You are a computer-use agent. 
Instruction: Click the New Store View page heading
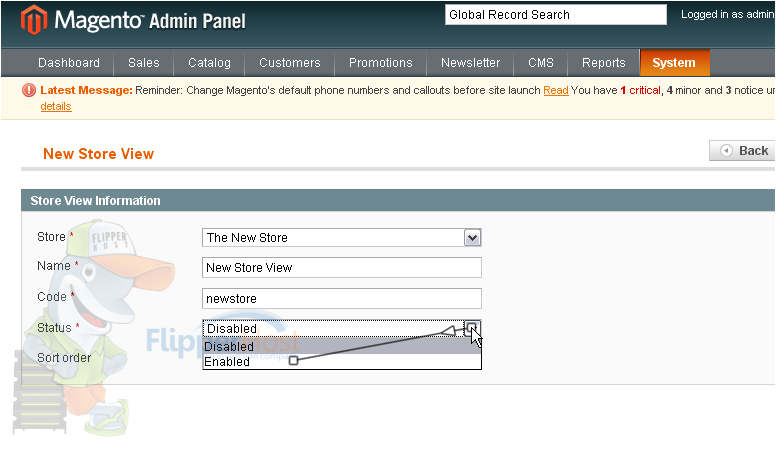(98, 154)
